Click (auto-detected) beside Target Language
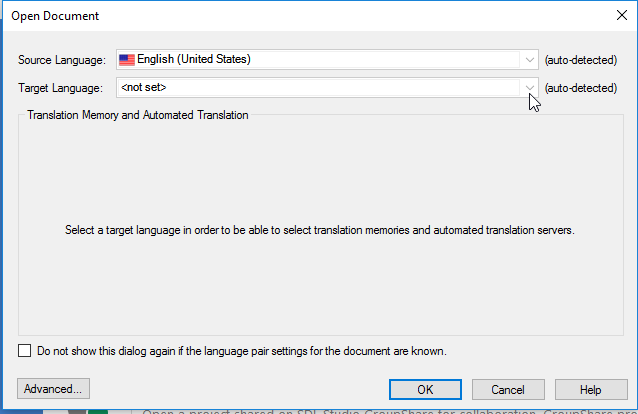This screenshot has width=638, height=414. click(581, 88)
